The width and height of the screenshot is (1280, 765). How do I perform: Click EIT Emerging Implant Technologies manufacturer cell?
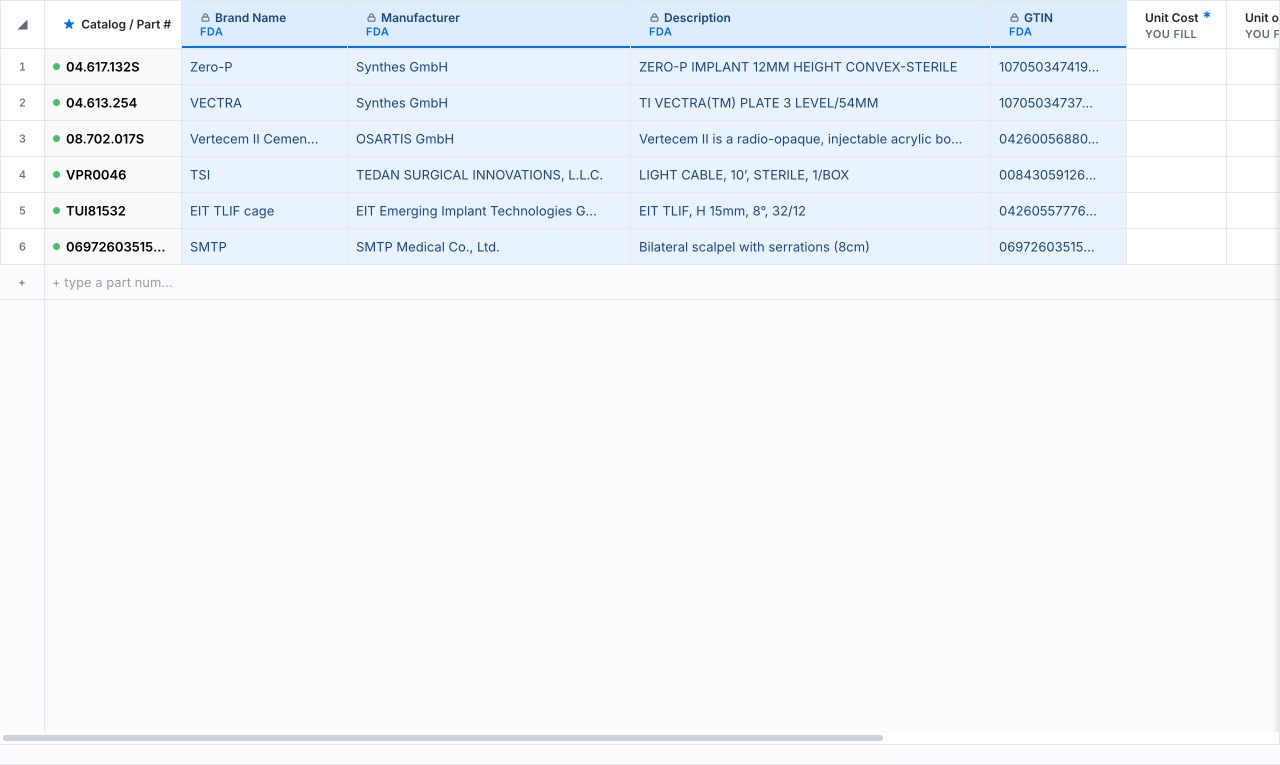tap(489, 211)
